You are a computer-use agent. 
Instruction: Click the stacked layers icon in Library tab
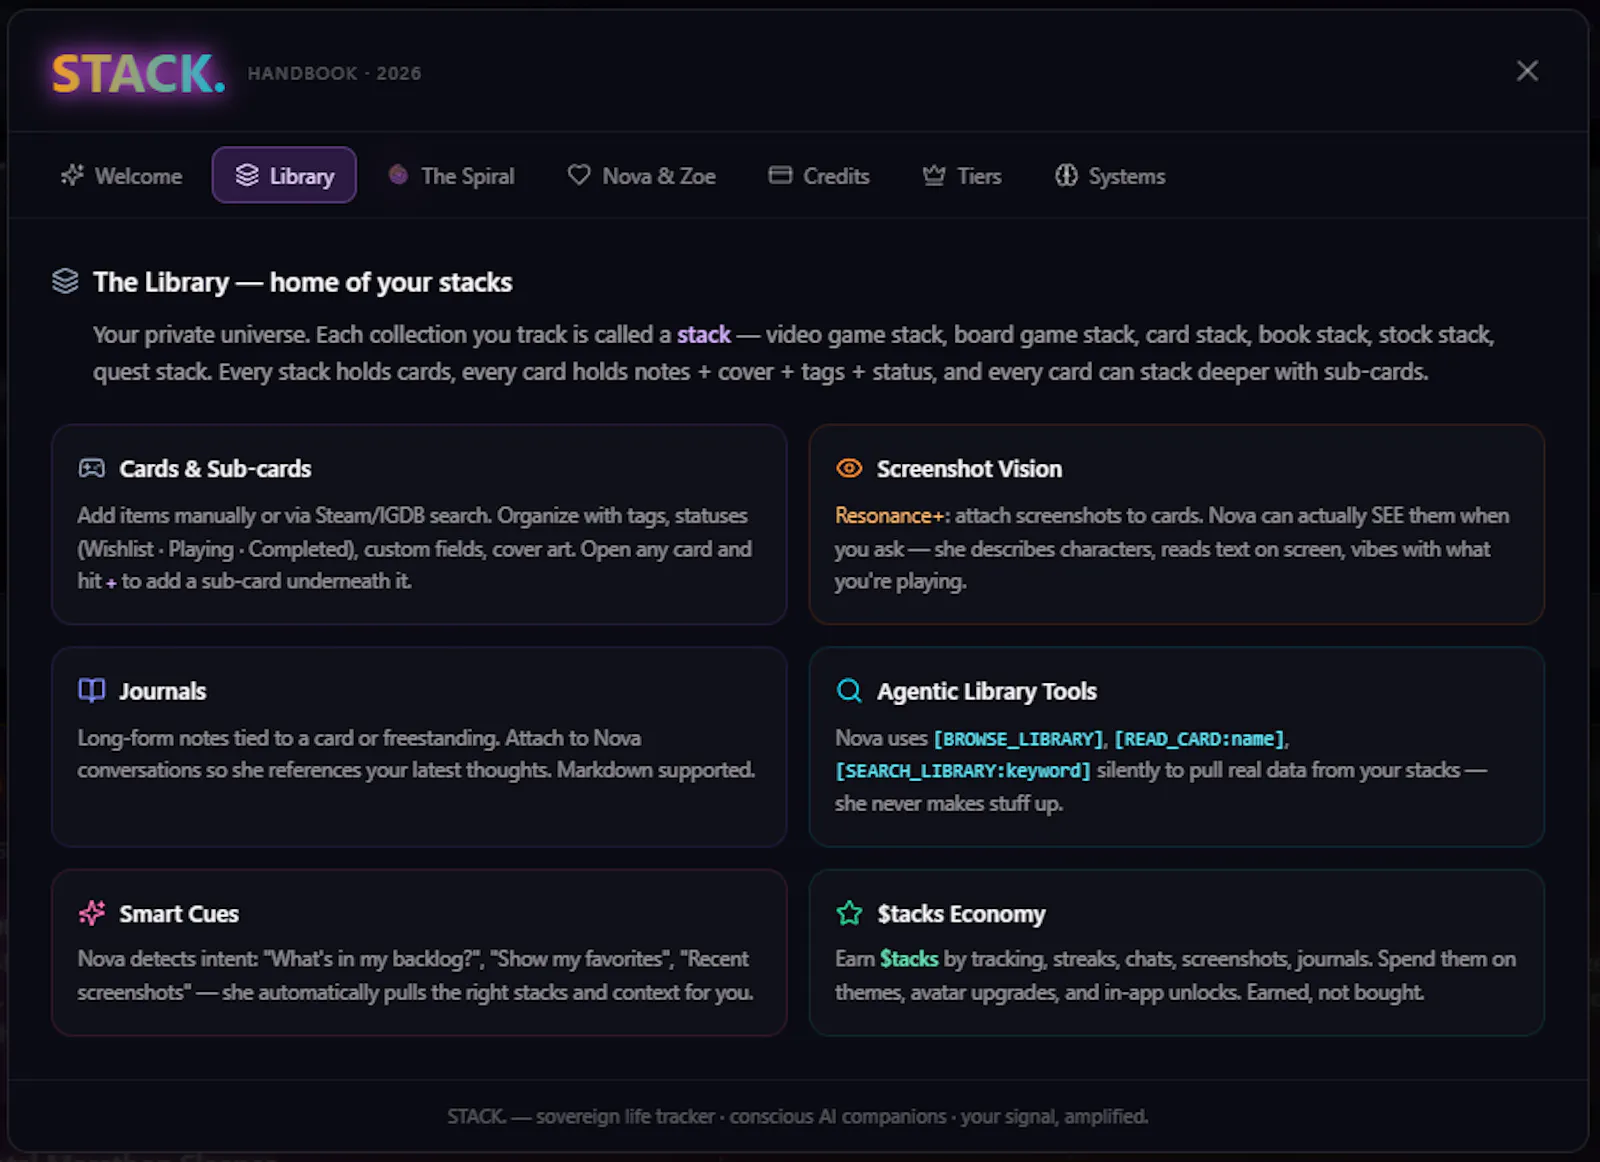pyautogui.click(x=247, y=175)
